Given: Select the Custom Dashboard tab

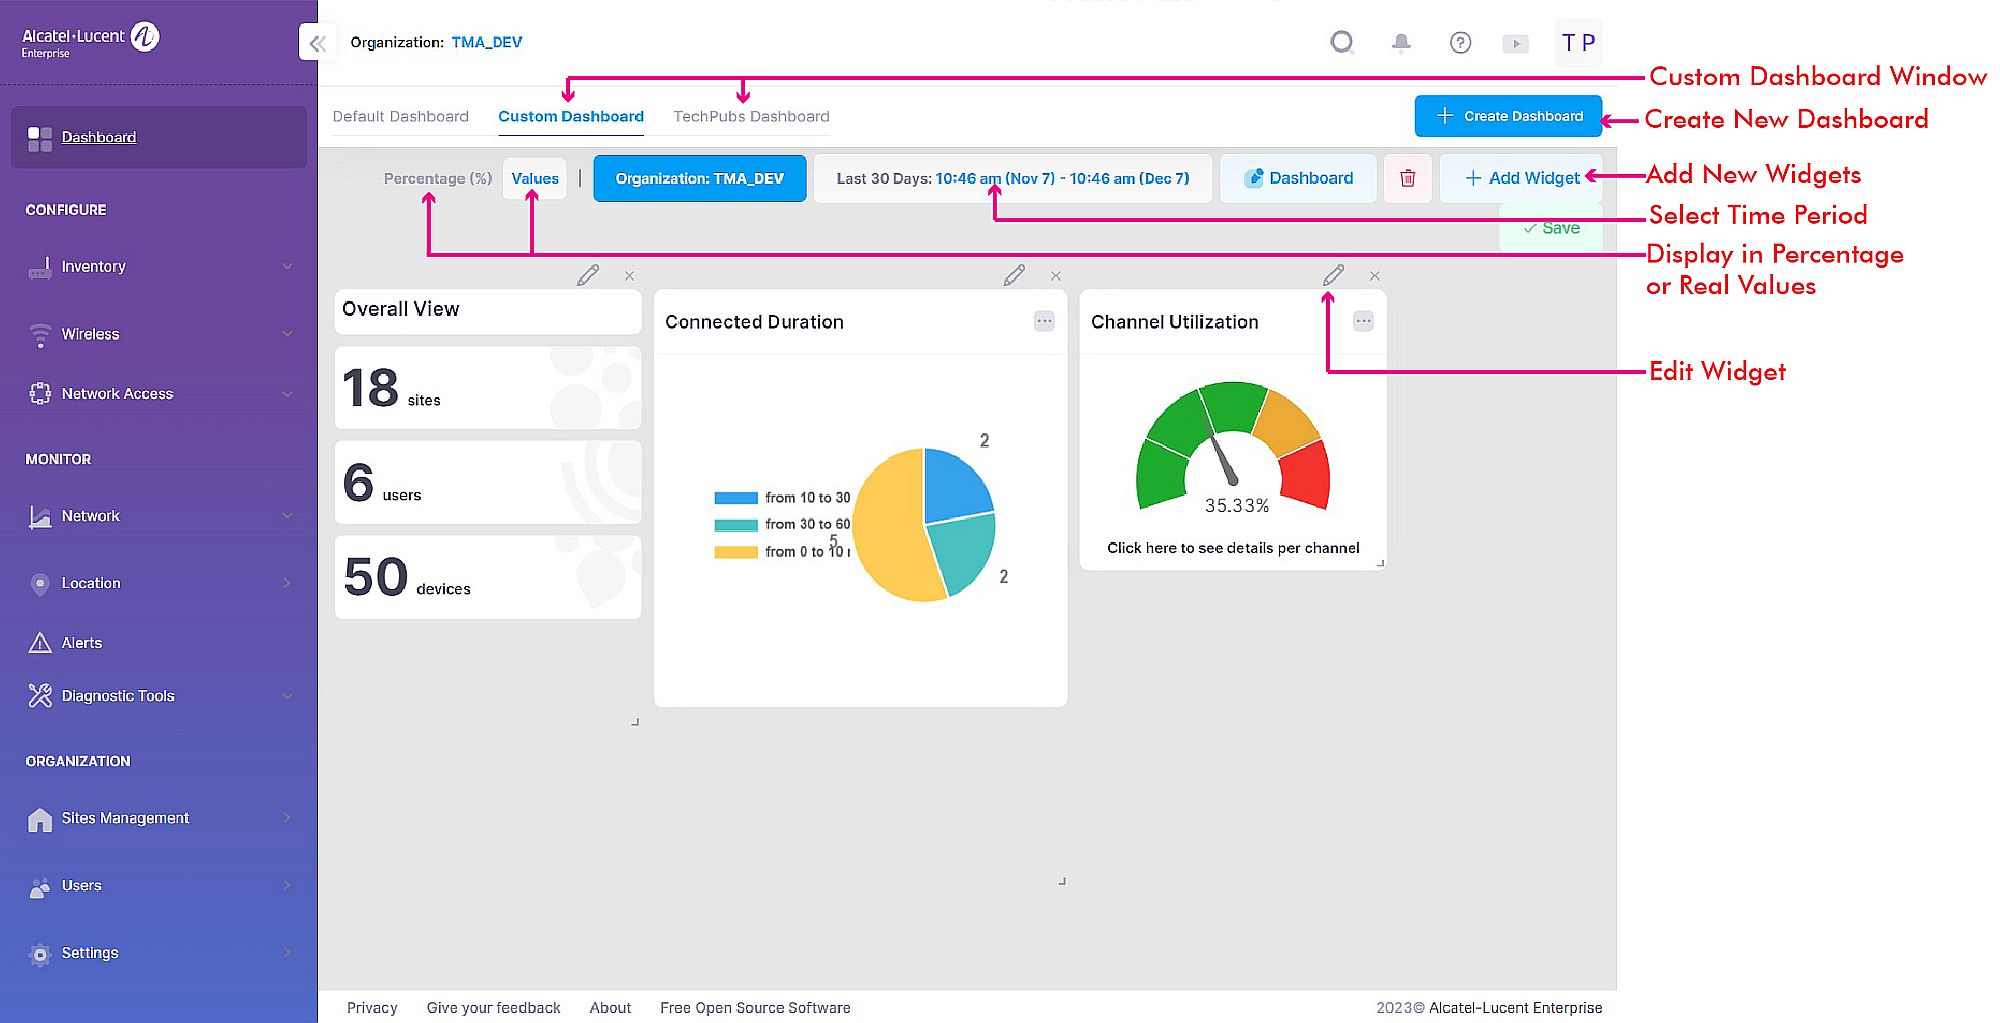Looking at the screenshot, I should pos(571,116).
